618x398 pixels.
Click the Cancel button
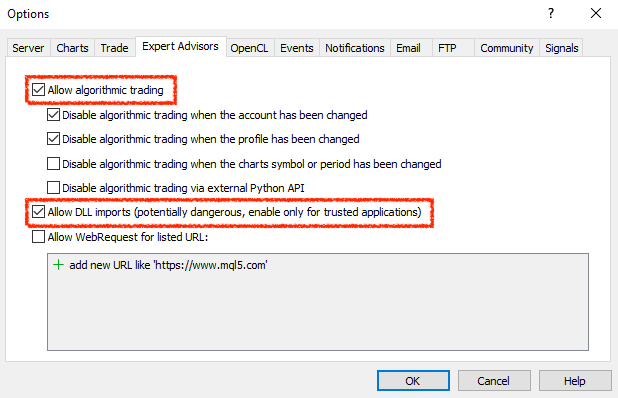494,381
